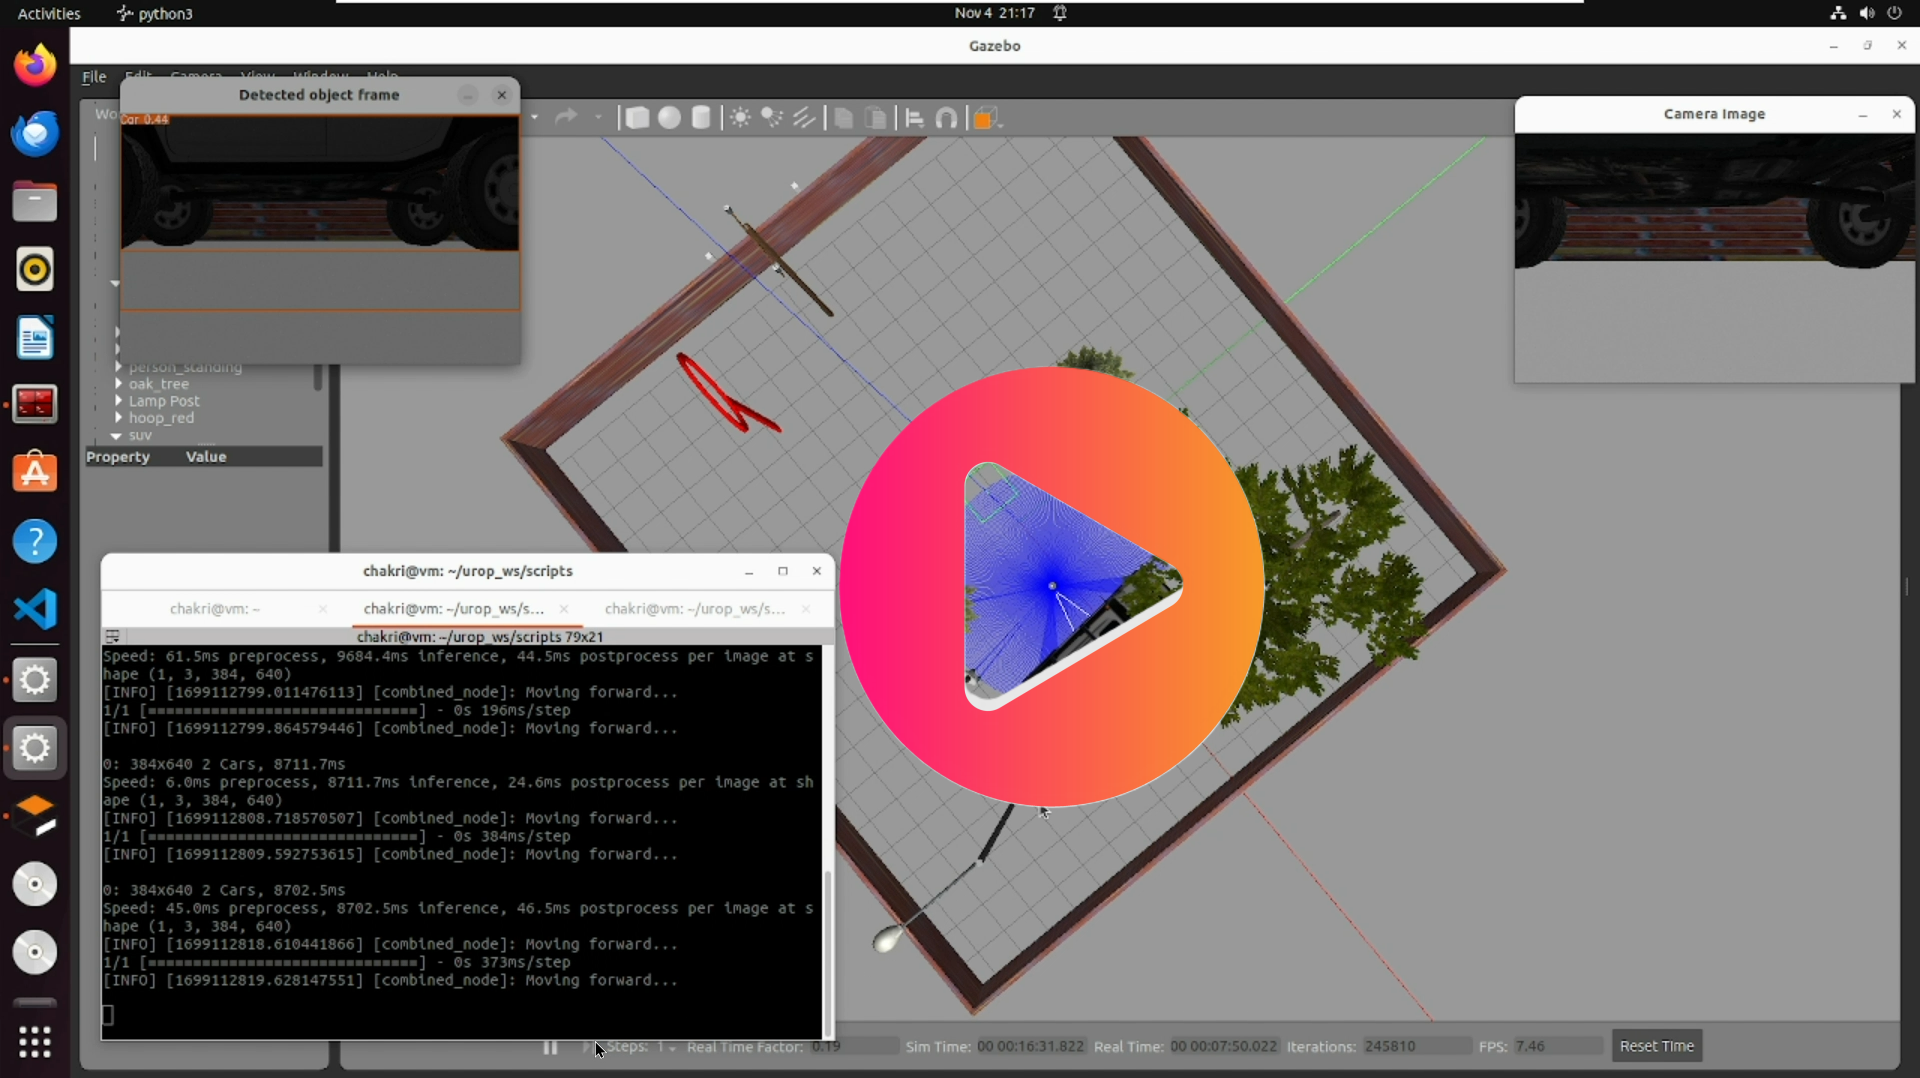Insert a box shape from toolbar
Screen dimensions: 1920x1078
[637, 118]
